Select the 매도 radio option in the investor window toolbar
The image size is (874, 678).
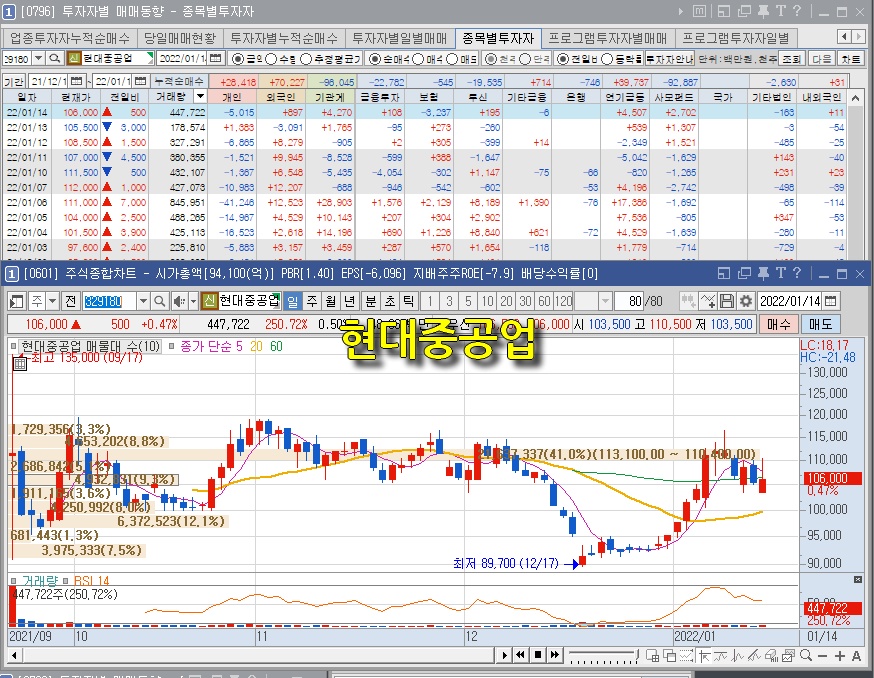pos(452,59)
